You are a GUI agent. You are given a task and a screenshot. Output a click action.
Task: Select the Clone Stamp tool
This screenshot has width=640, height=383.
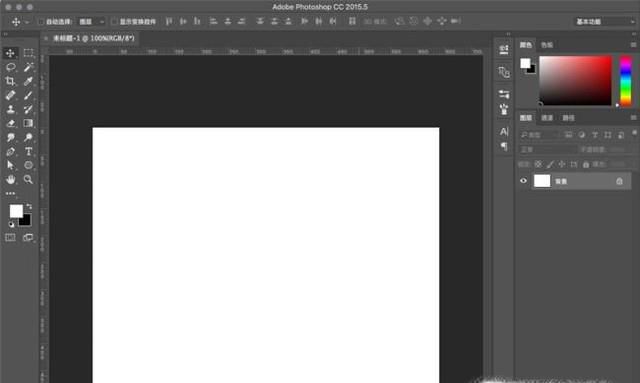point(10,109)
